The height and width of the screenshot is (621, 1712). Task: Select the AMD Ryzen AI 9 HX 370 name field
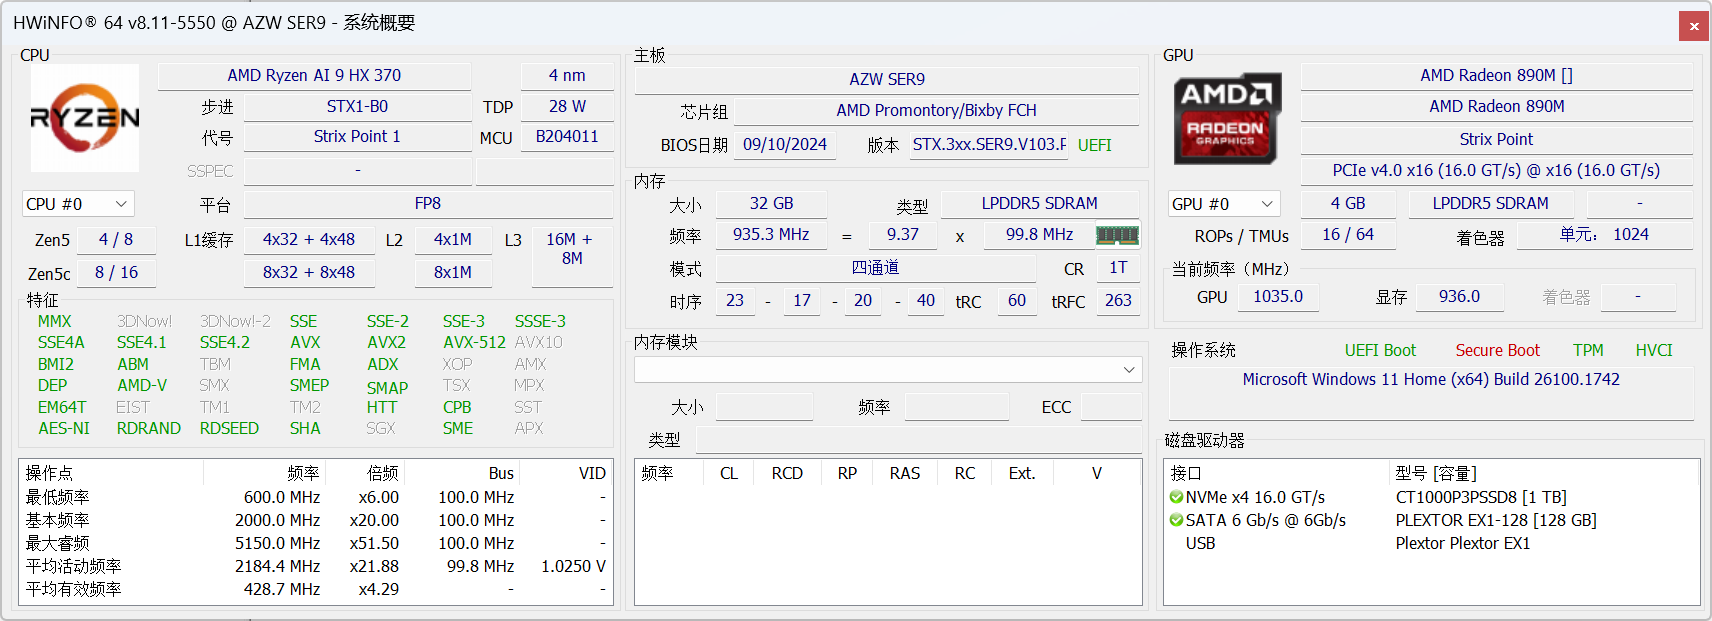click(x=314, y=76)
